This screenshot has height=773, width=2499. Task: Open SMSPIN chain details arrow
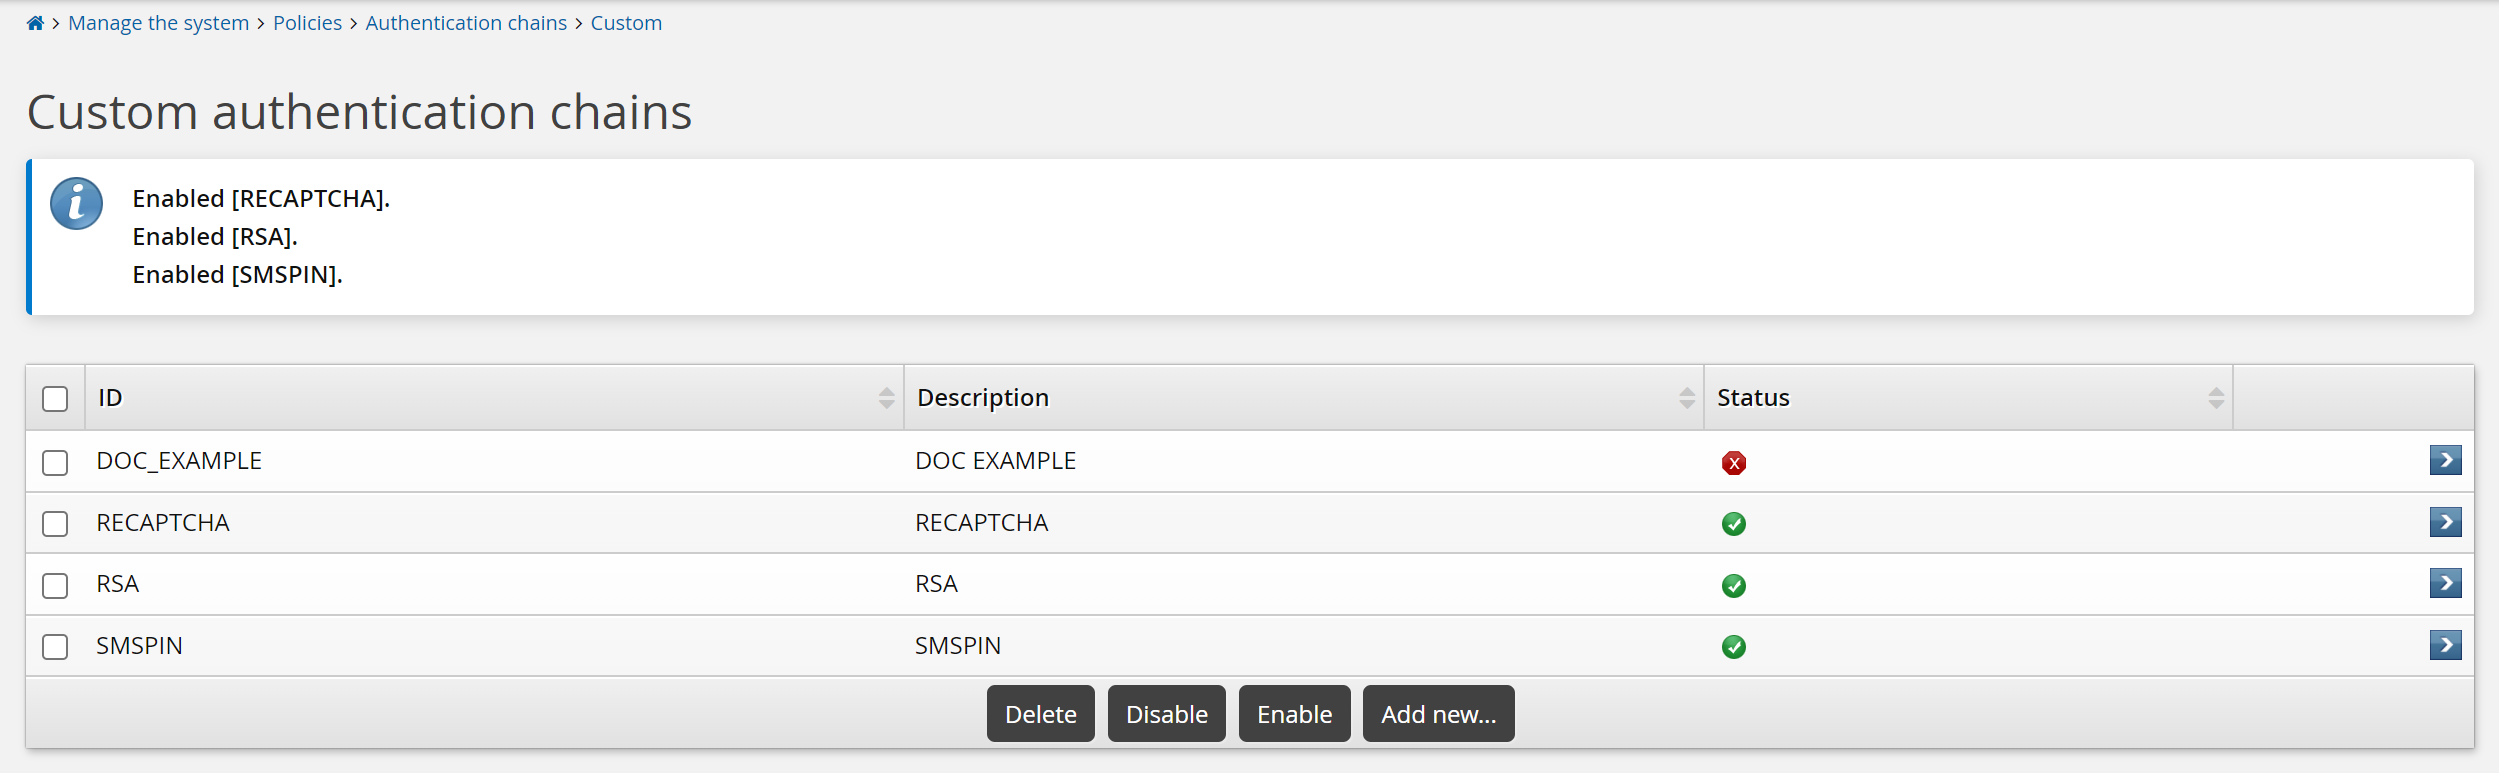click(x=2445, y=645)
